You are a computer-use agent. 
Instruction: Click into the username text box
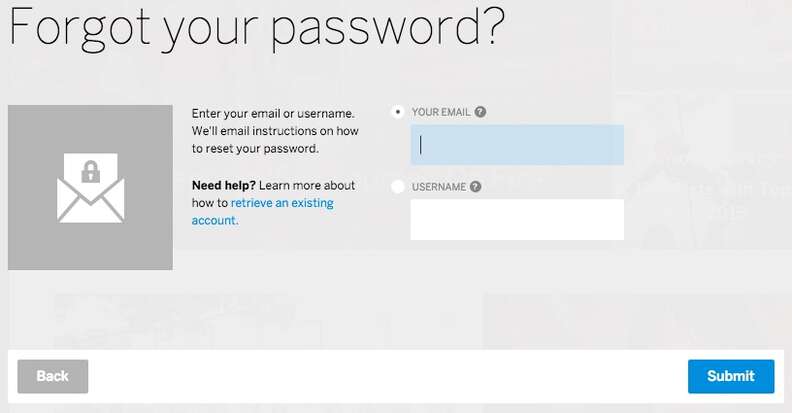517,219
